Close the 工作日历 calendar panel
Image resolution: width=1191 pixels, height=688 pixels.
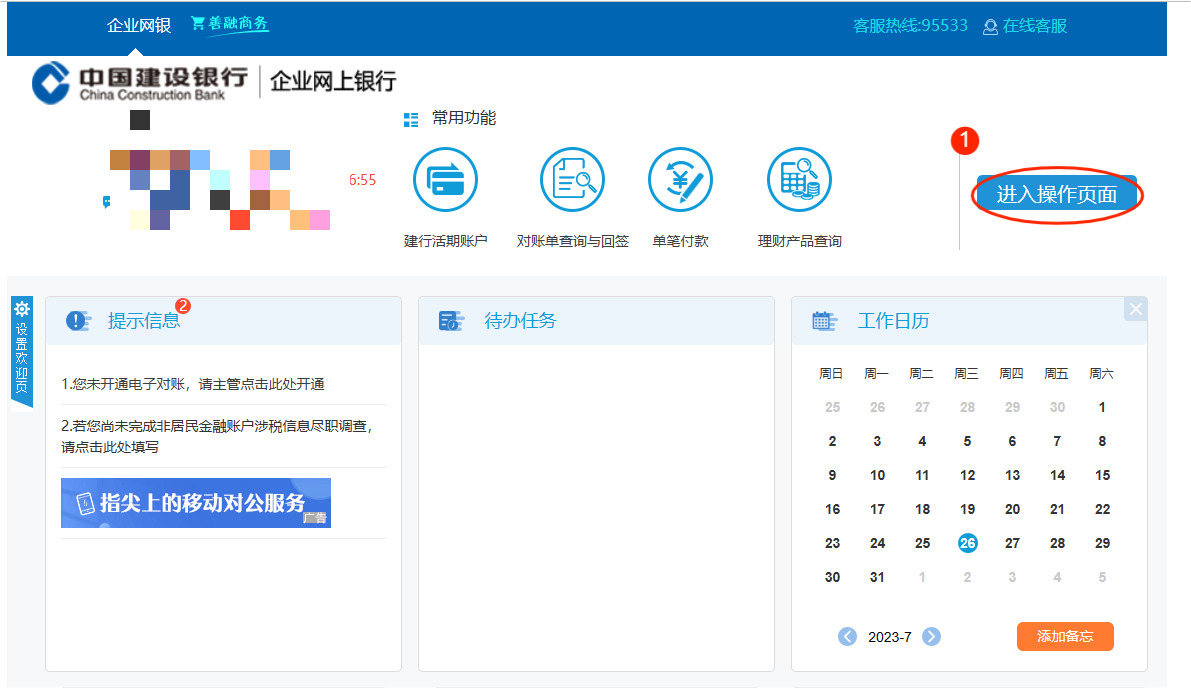(1135, 309)
